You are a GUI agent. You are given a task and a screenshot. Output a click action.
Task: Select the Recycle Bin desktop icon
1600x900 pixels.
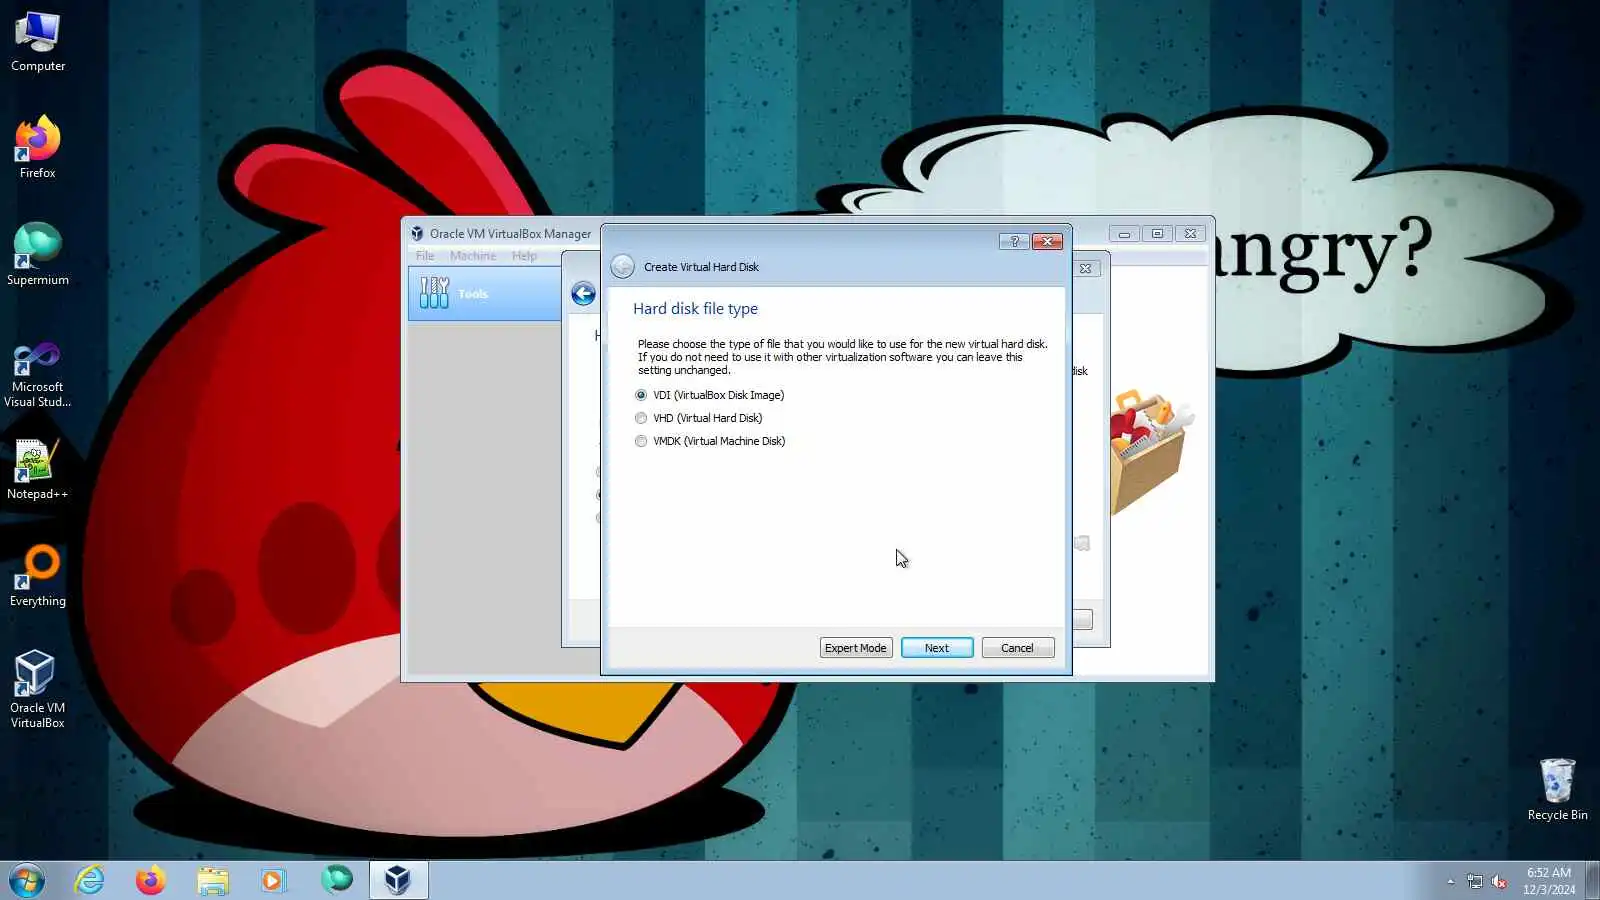[1557, 790]
